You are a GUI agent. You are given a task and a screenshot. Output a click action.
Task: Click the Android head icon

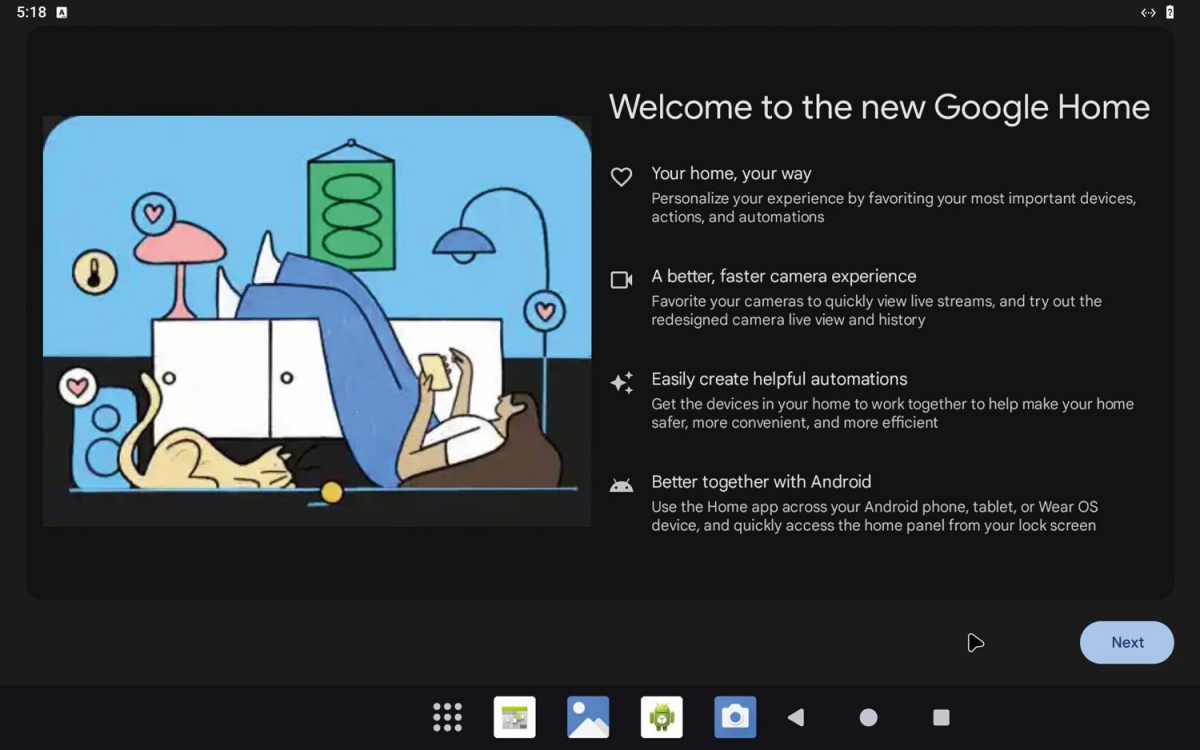(x=621, y=486)
